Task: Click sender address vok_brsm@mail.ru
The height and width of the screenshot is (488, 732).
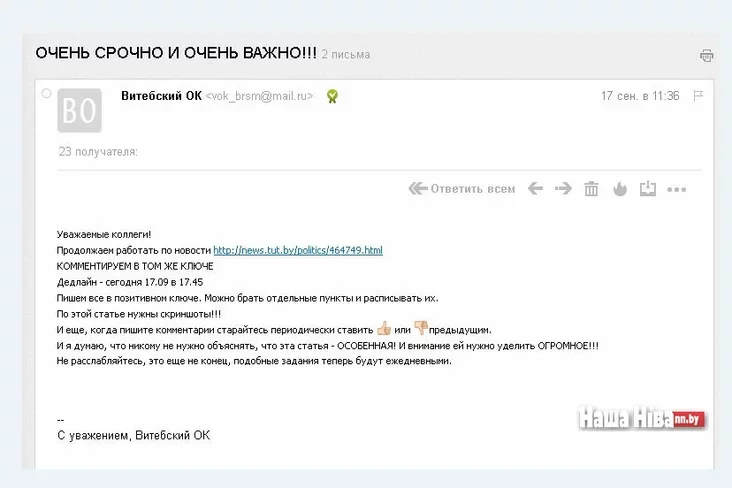Action: pos(260,96)
